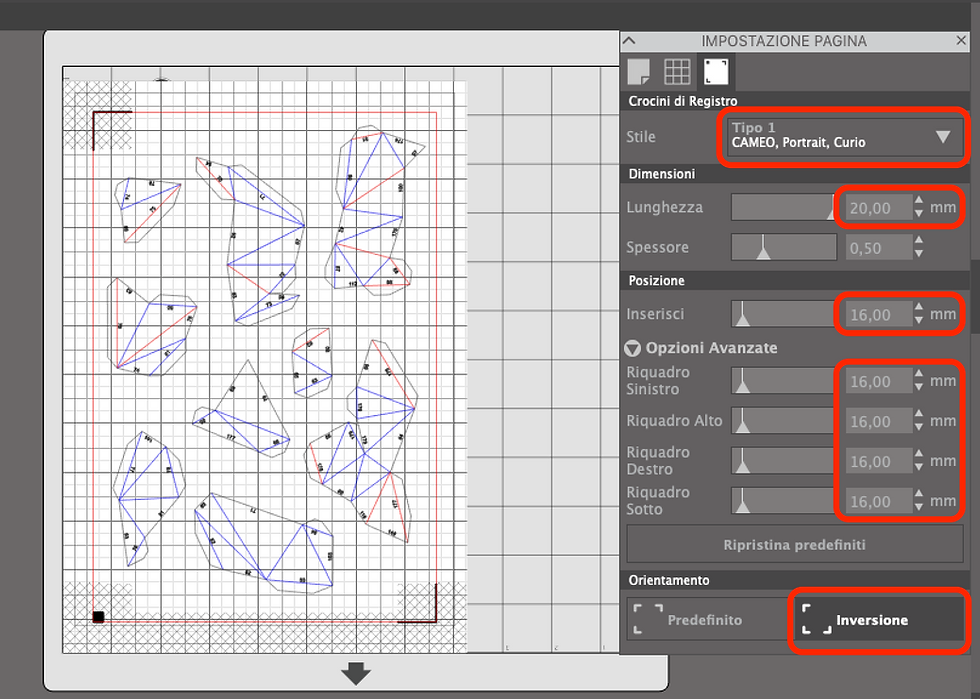Decrease Riquadro Alto with down arrow
The image size is (980, 699).
[x=919, y=427]
